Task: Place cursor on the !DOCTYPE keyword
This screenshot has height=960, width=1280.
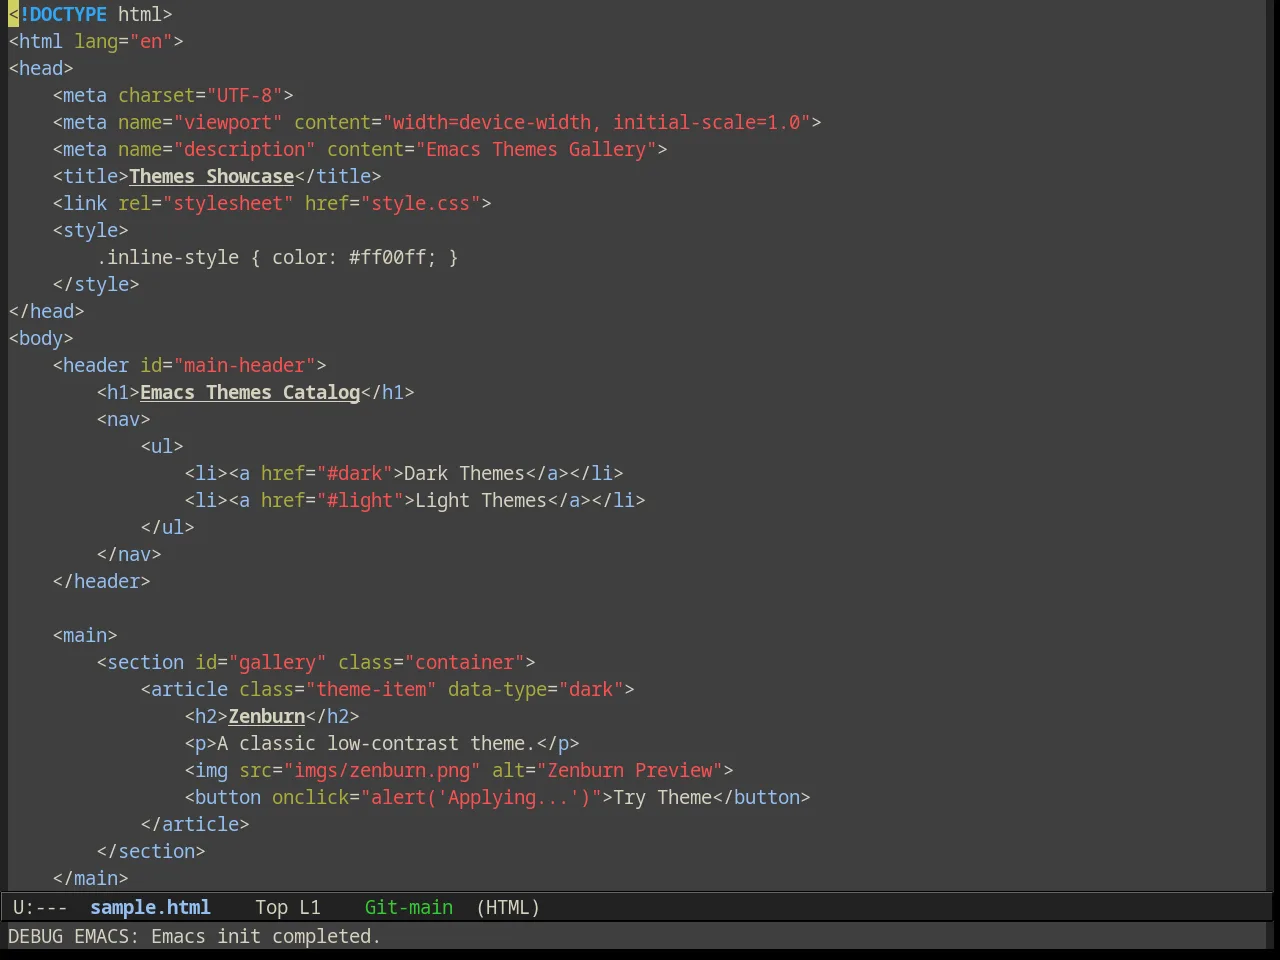Action: click(x=63, y=14)
